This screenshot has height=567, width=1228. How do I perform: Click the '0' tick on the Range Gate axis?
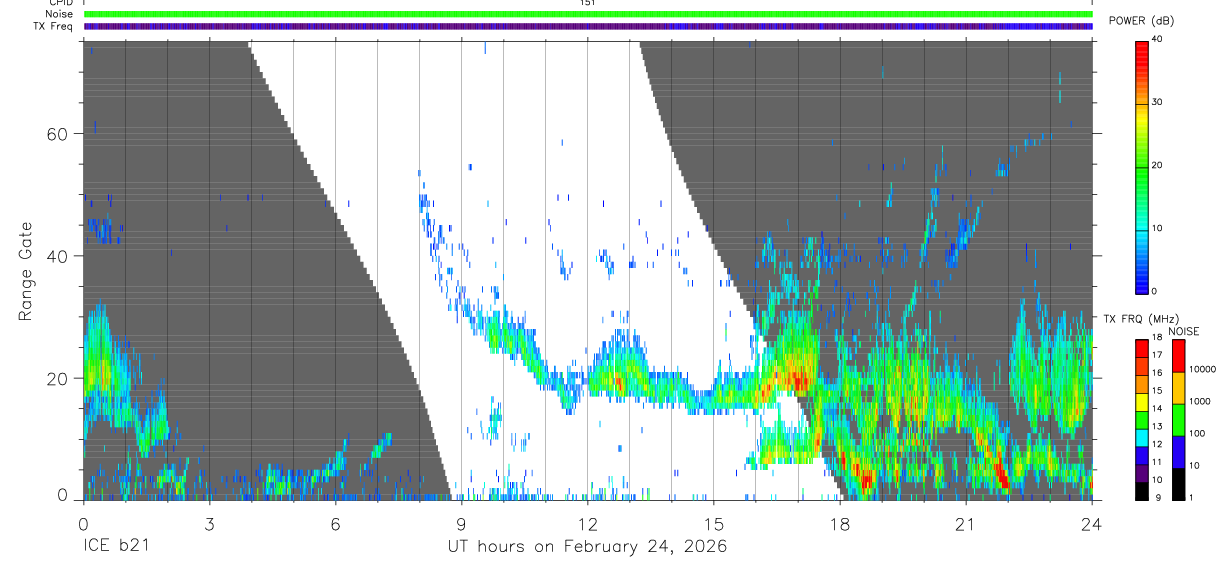[63, 494]
